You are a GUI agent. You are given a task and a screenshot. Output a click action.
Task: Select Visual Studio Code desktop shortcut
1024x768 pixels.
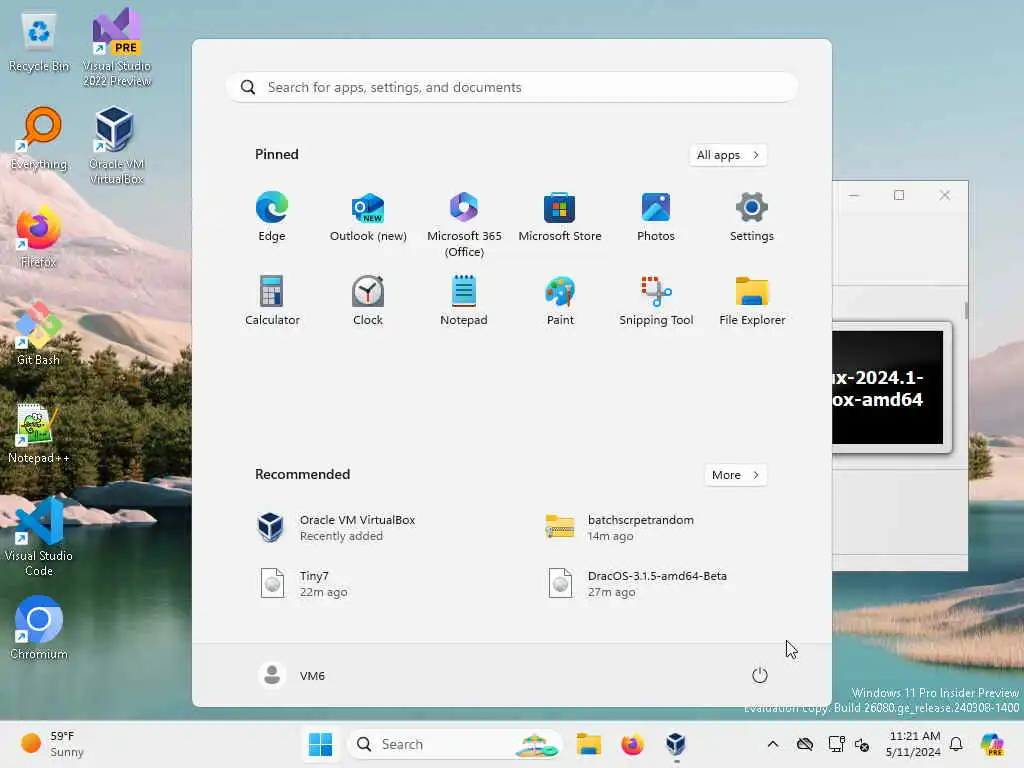click(x=39, y=537)
